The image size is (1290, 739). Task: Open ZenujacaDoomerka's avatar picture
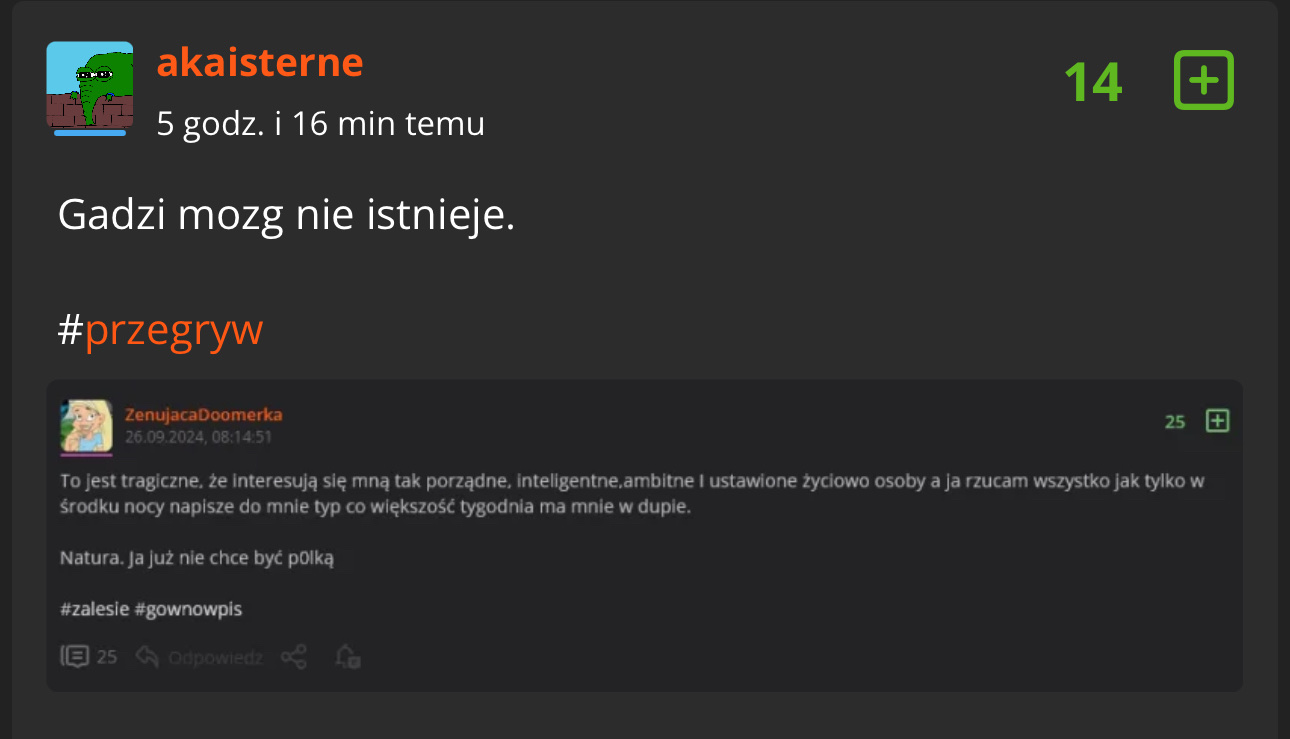[86, 426]
